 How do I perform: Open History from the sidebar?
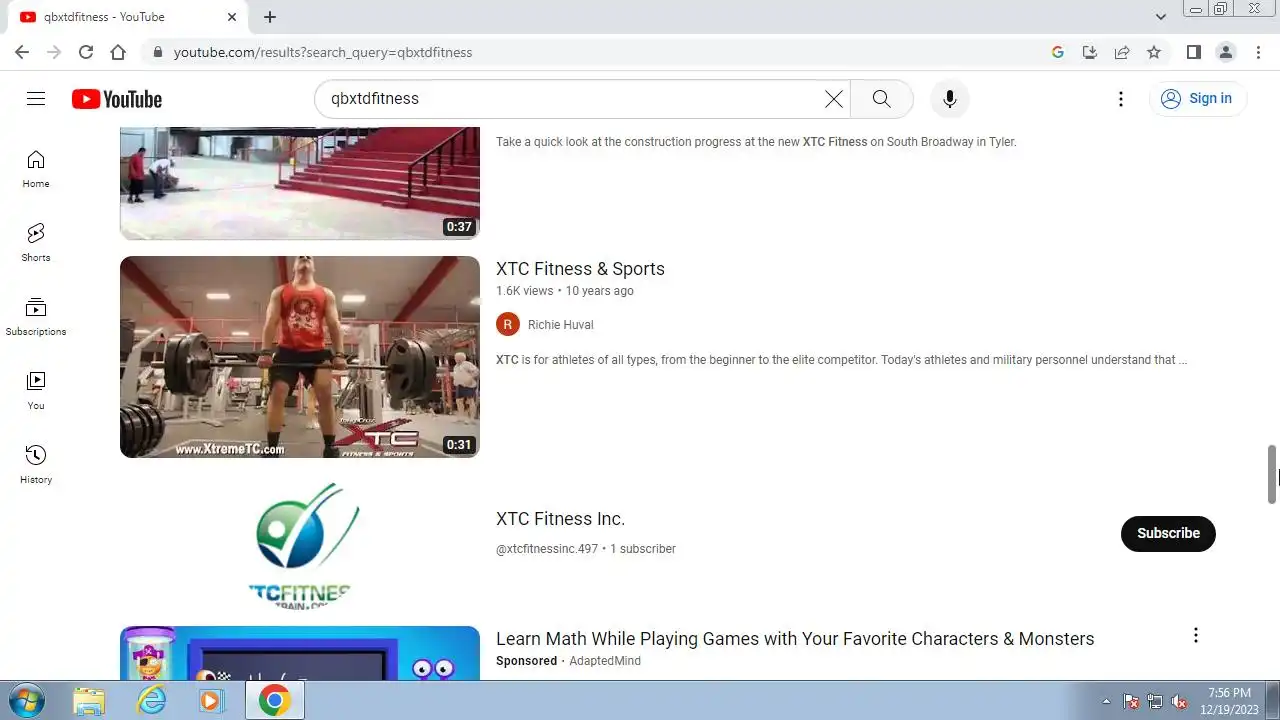click(36, 465)
